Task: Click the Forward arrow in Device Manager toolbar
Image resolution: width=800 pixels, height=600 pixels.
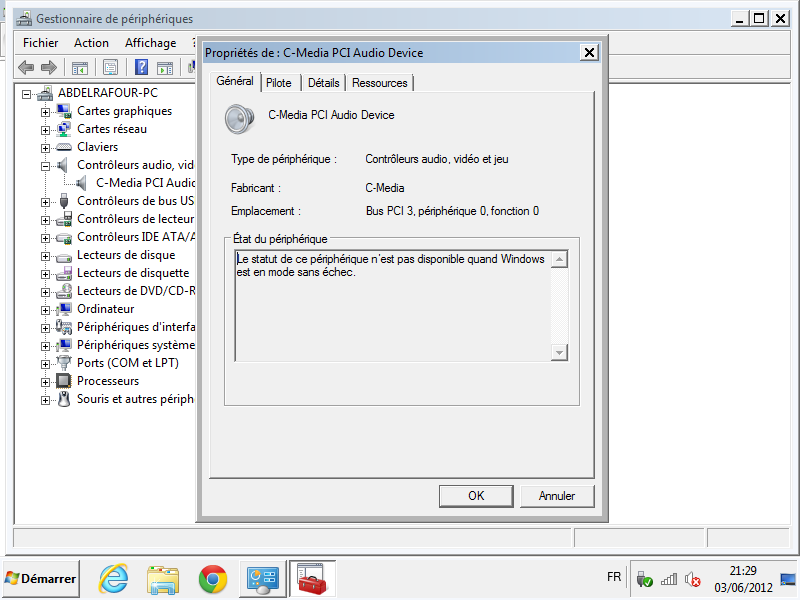Action: [x=49, y=67]
